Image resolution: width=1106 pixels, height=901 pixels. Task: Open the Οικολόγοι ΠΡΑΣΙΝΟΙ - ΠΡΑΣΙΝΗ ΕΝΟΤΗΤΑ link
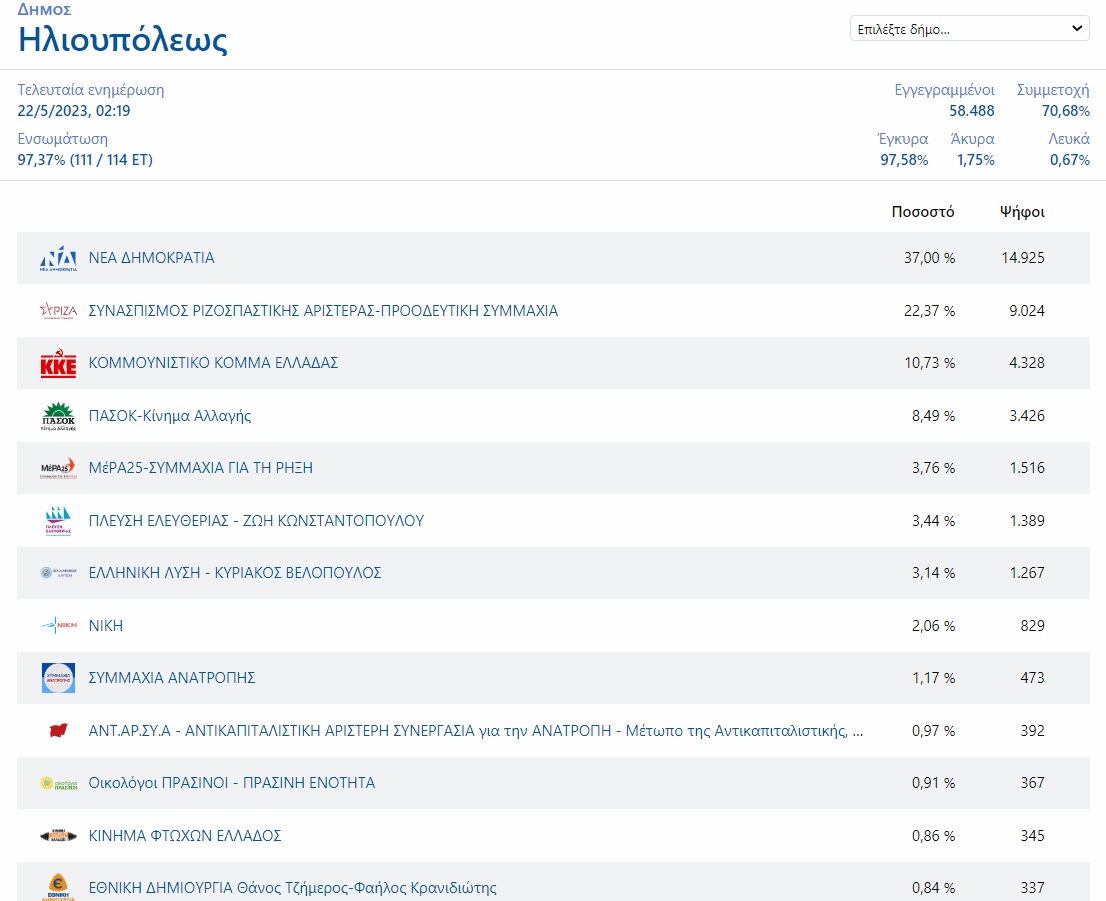click(x=232, y=783)
